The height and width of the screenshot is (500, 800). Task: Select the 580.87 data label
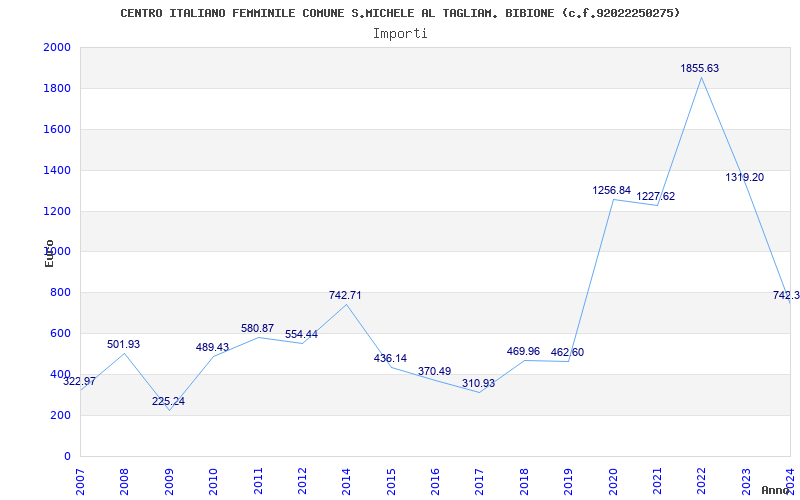257,328
